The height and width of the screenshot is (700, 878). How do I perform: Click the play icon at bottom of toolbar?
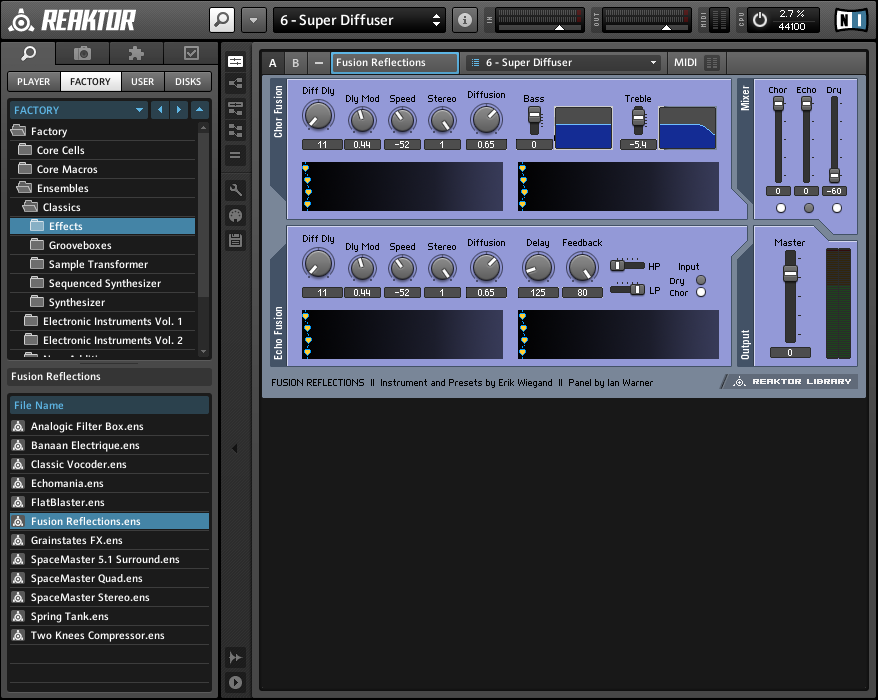coord(235,682)
